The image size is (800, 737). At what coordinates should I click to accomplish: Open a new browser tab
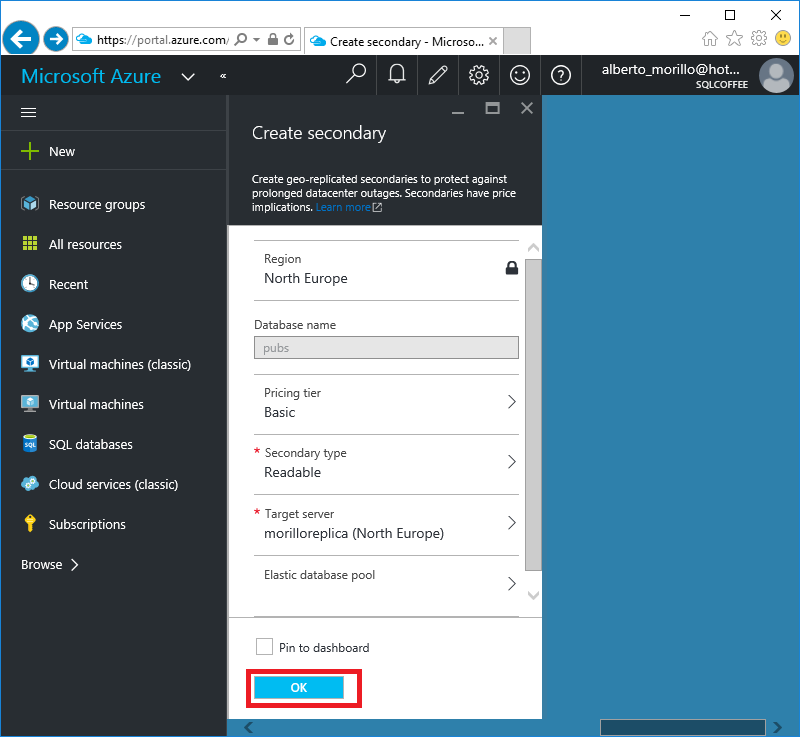tap(517, 41)
